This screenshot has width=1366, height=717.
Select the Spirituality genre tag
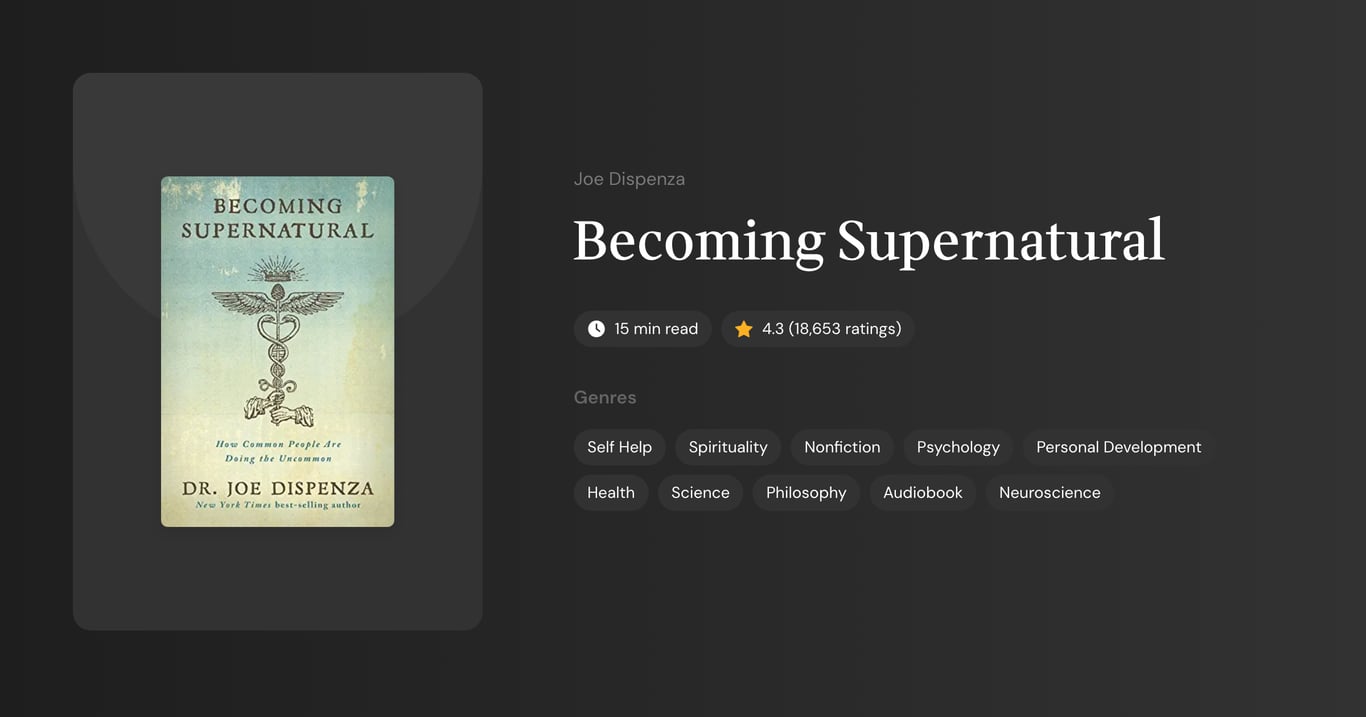coord(727,447)
